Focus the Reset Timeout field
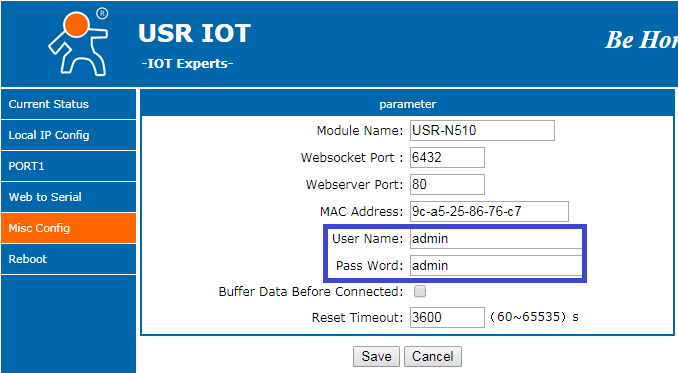Viewport: 678px width, 373px height. pos(447,318)
